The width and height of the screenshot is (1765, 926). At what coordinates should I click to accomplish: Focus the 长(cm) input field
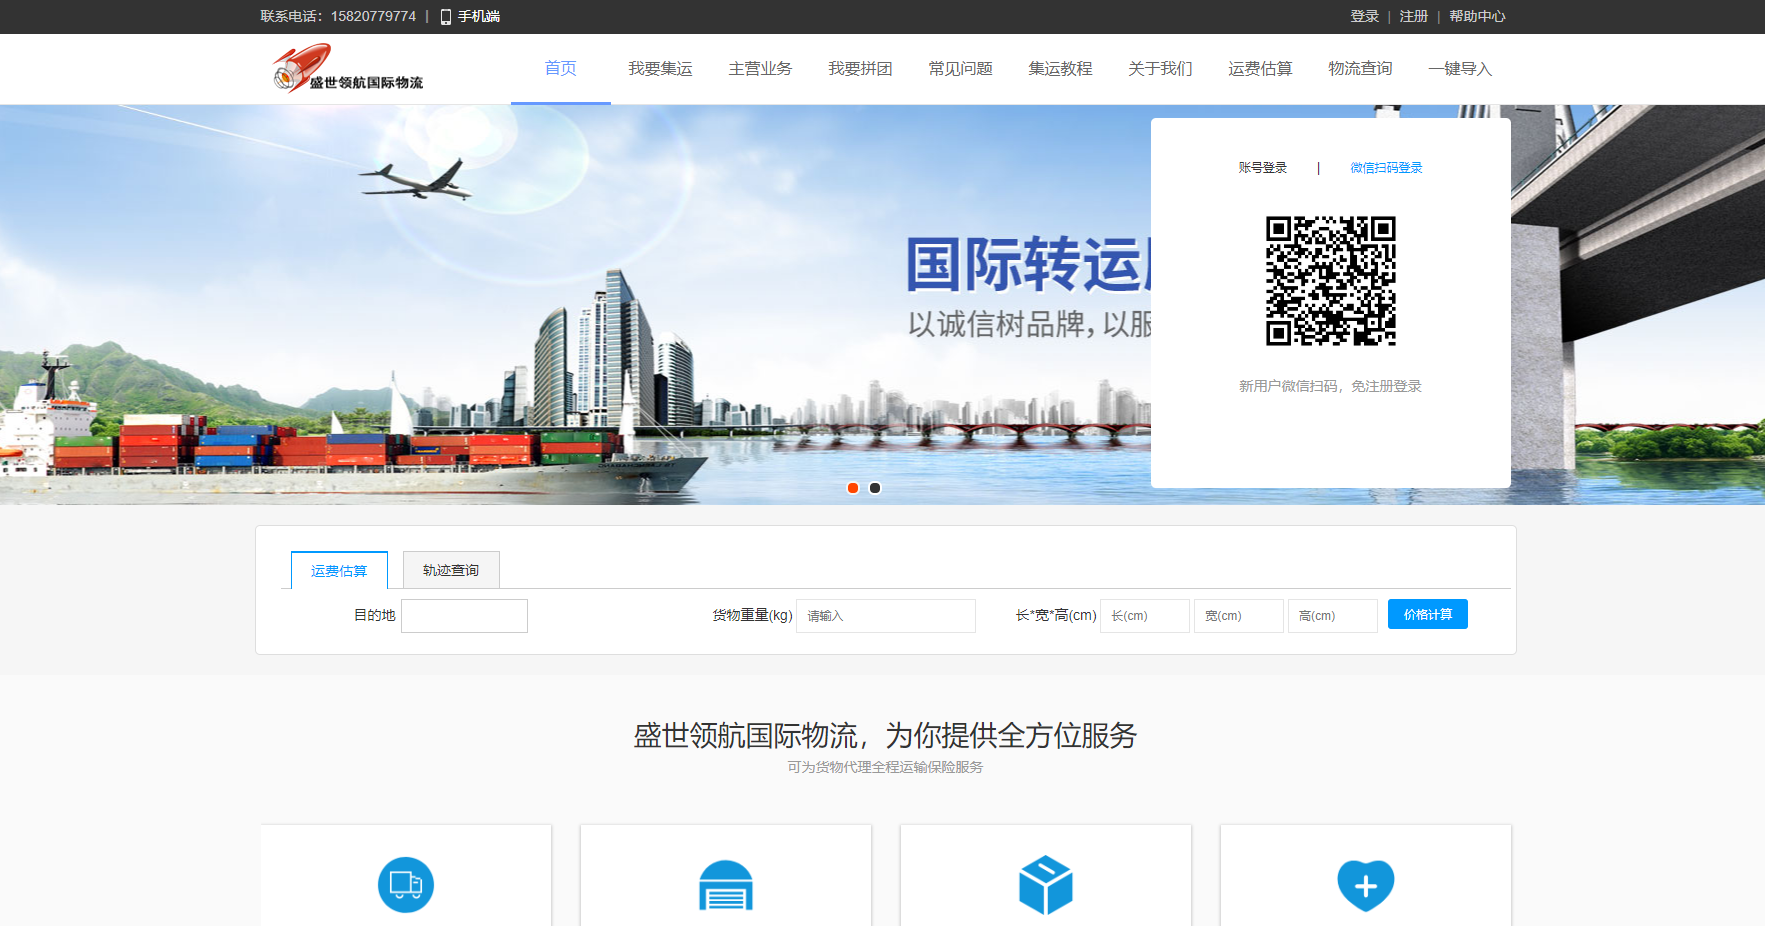(x=1145, y=616)
